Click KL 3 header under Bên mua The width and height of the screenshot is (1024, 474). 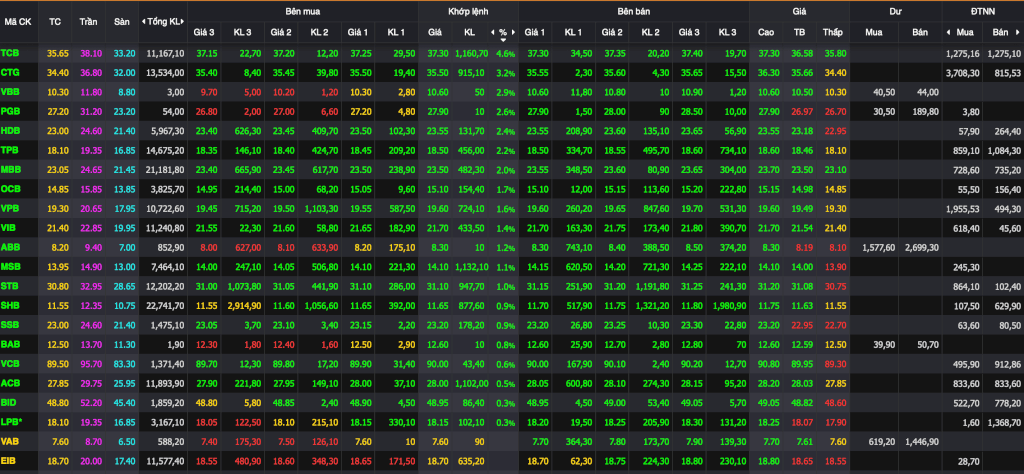(x=242, y=31)
